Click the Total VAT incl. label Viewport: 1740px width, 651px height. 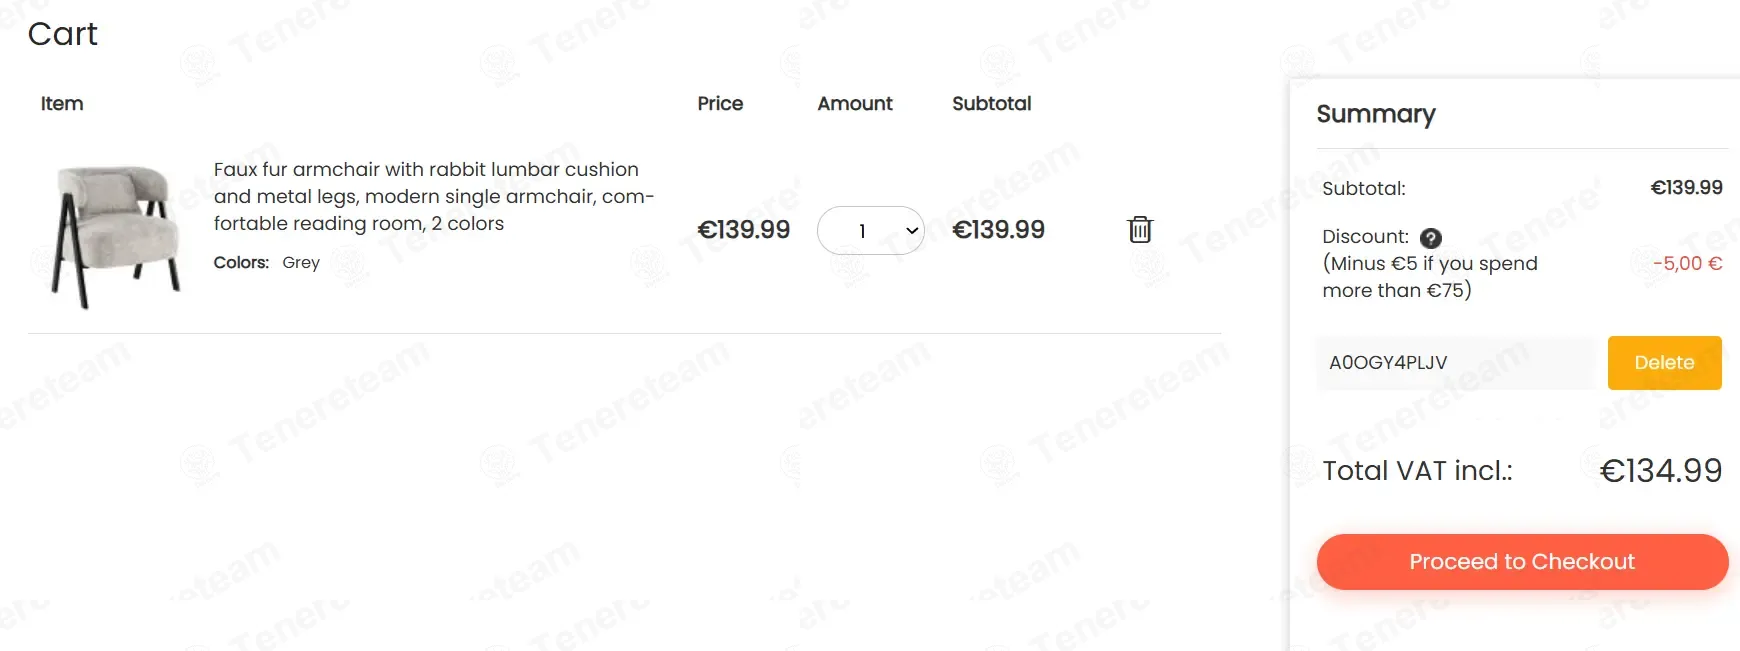[1417, 470]
